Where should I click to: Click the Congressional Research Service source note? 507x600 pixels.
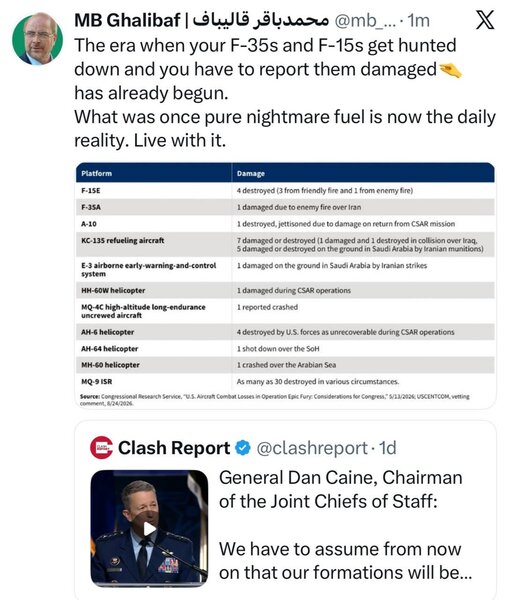(274, 400)
